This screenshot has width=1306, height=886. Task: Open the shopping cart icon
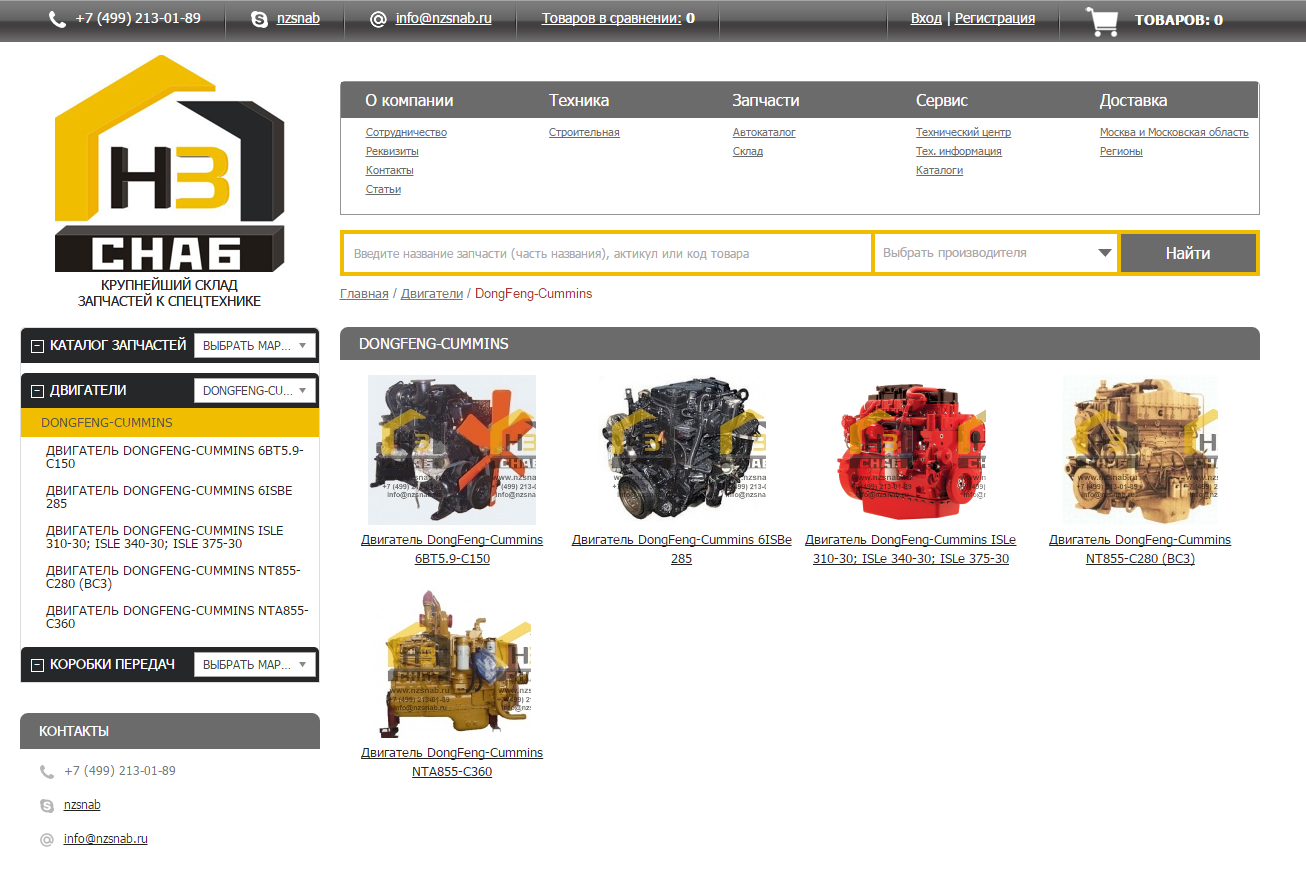(1102, 21)
